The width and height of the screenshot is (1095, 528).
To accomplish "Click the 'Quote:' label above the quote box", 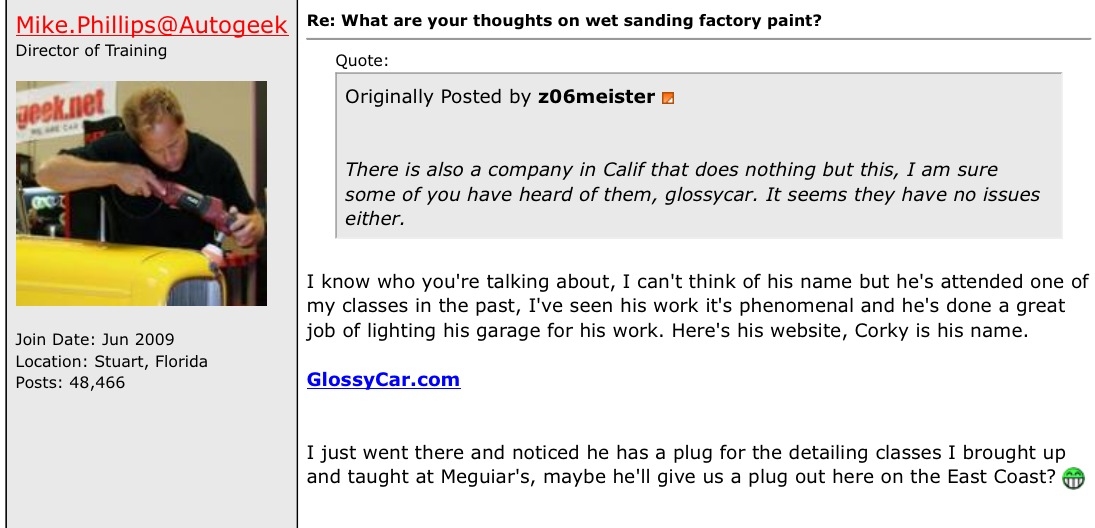I will [x=362, y=60].
